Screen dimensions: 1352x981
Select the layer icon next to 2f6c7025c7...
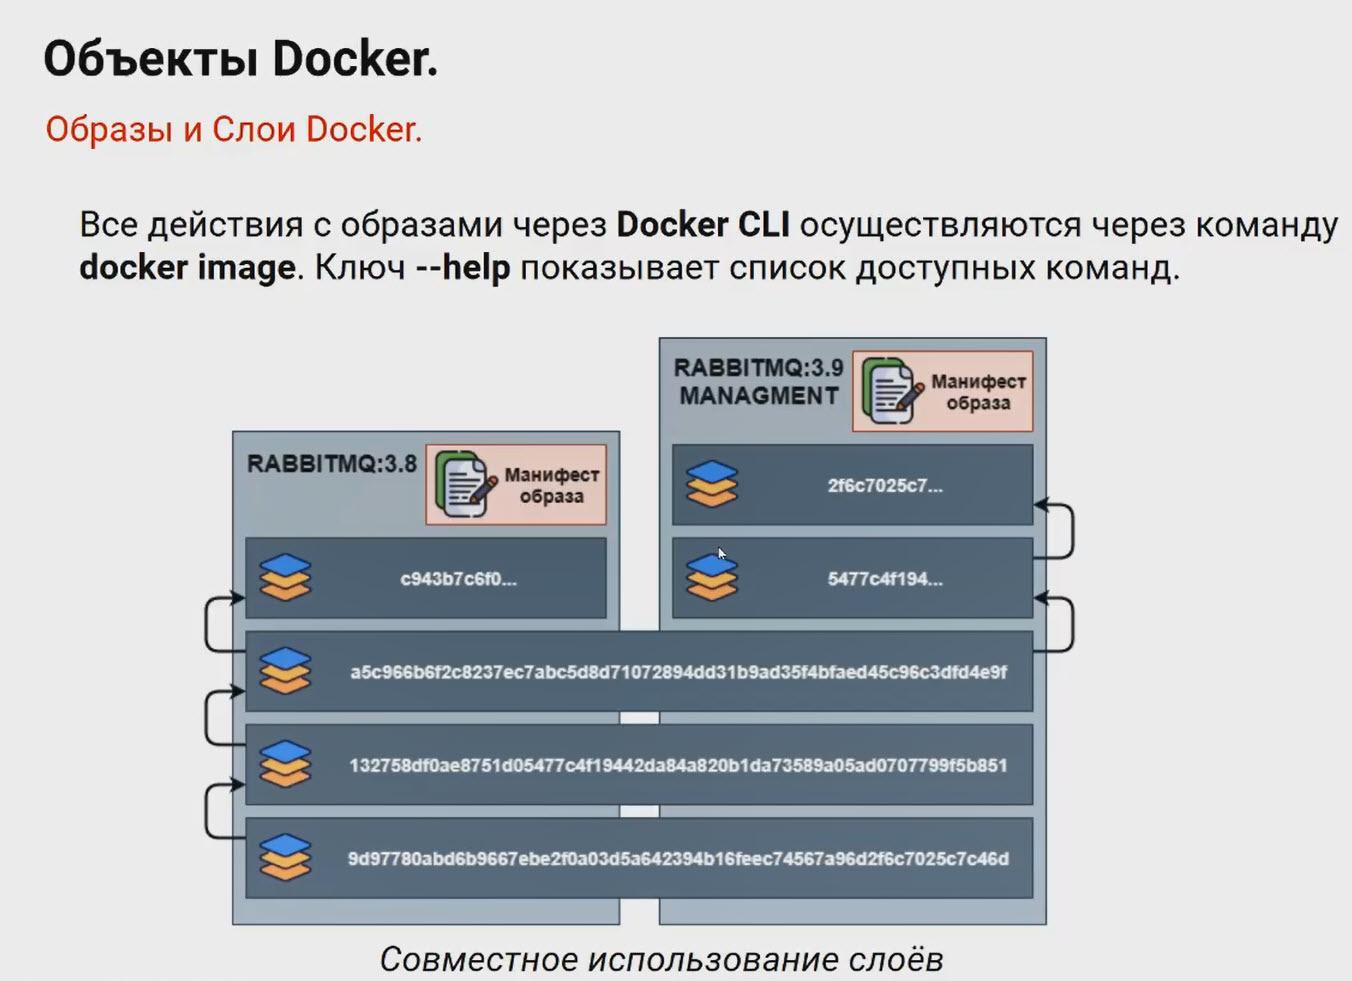[x=712, y=485]
